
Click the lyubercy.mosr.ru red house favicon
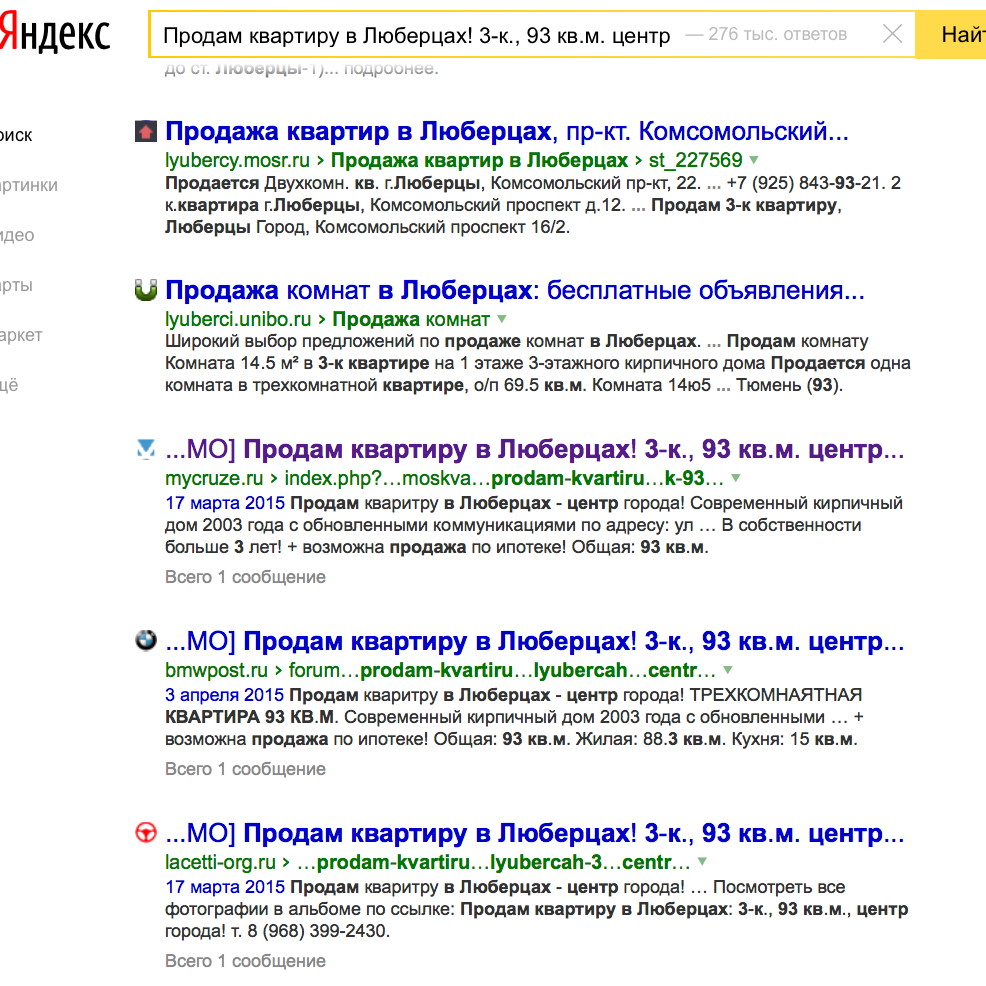click(x=146, y=131)
